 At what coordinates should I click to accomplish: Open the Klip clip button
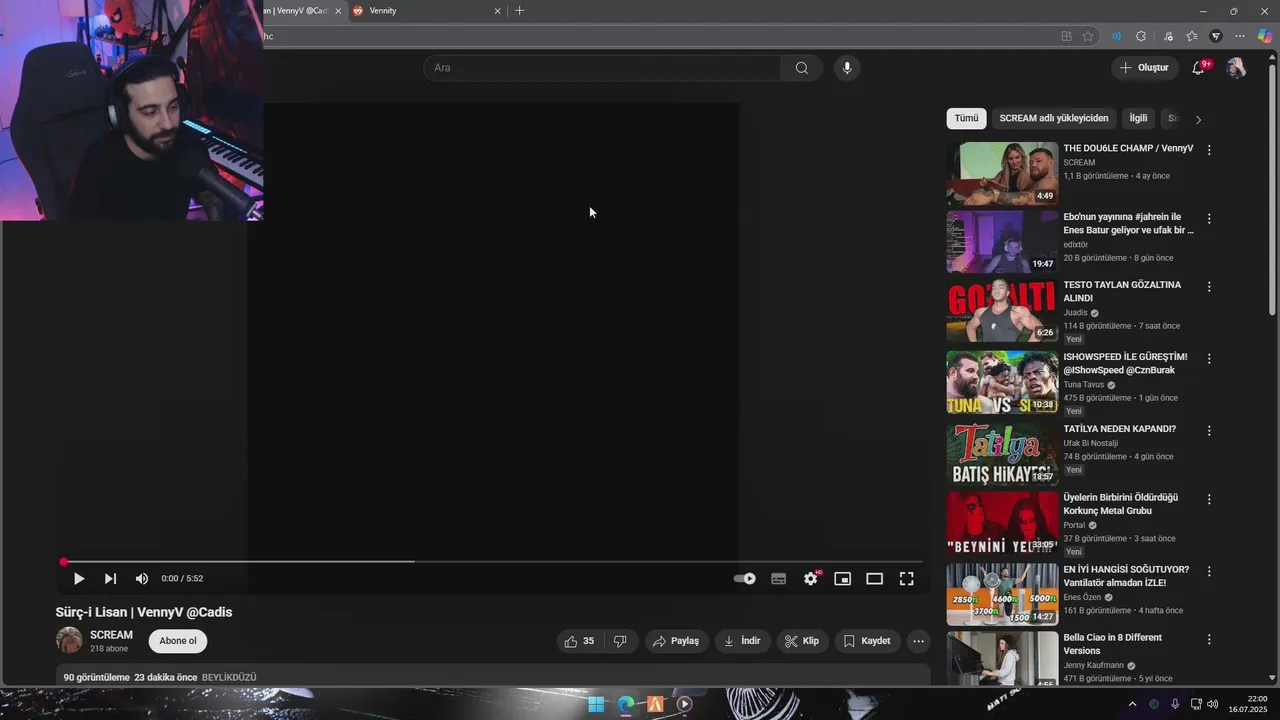pos(802,641)
